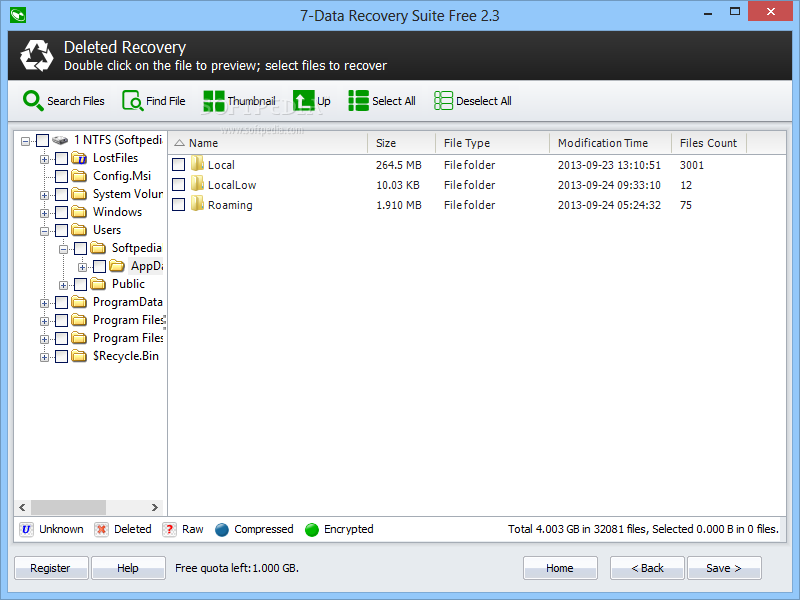Expand the ProgramData tree node
Image resolution: width=800 pixels, height=600 pixels.
[44, 303]
